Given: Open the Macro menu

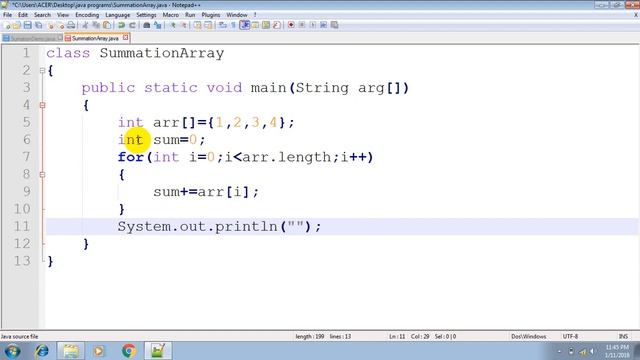Looking at the screenshot, I should coord(171,15).
